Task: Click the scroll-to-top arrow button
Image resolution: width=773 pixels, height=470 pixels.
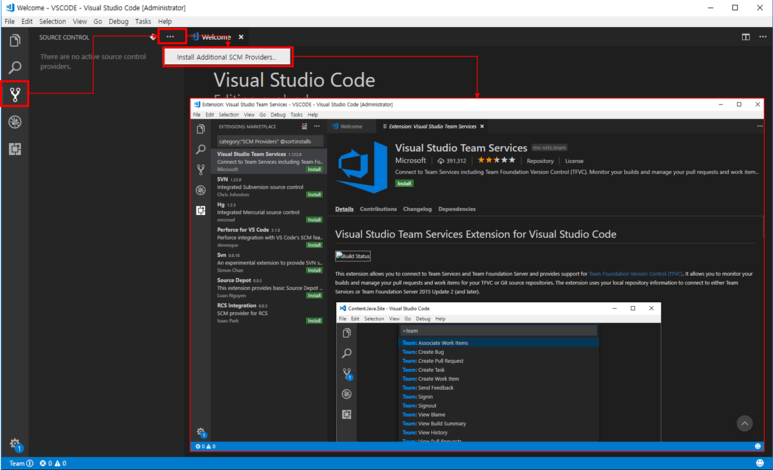Action: click(x=744, y=424)
